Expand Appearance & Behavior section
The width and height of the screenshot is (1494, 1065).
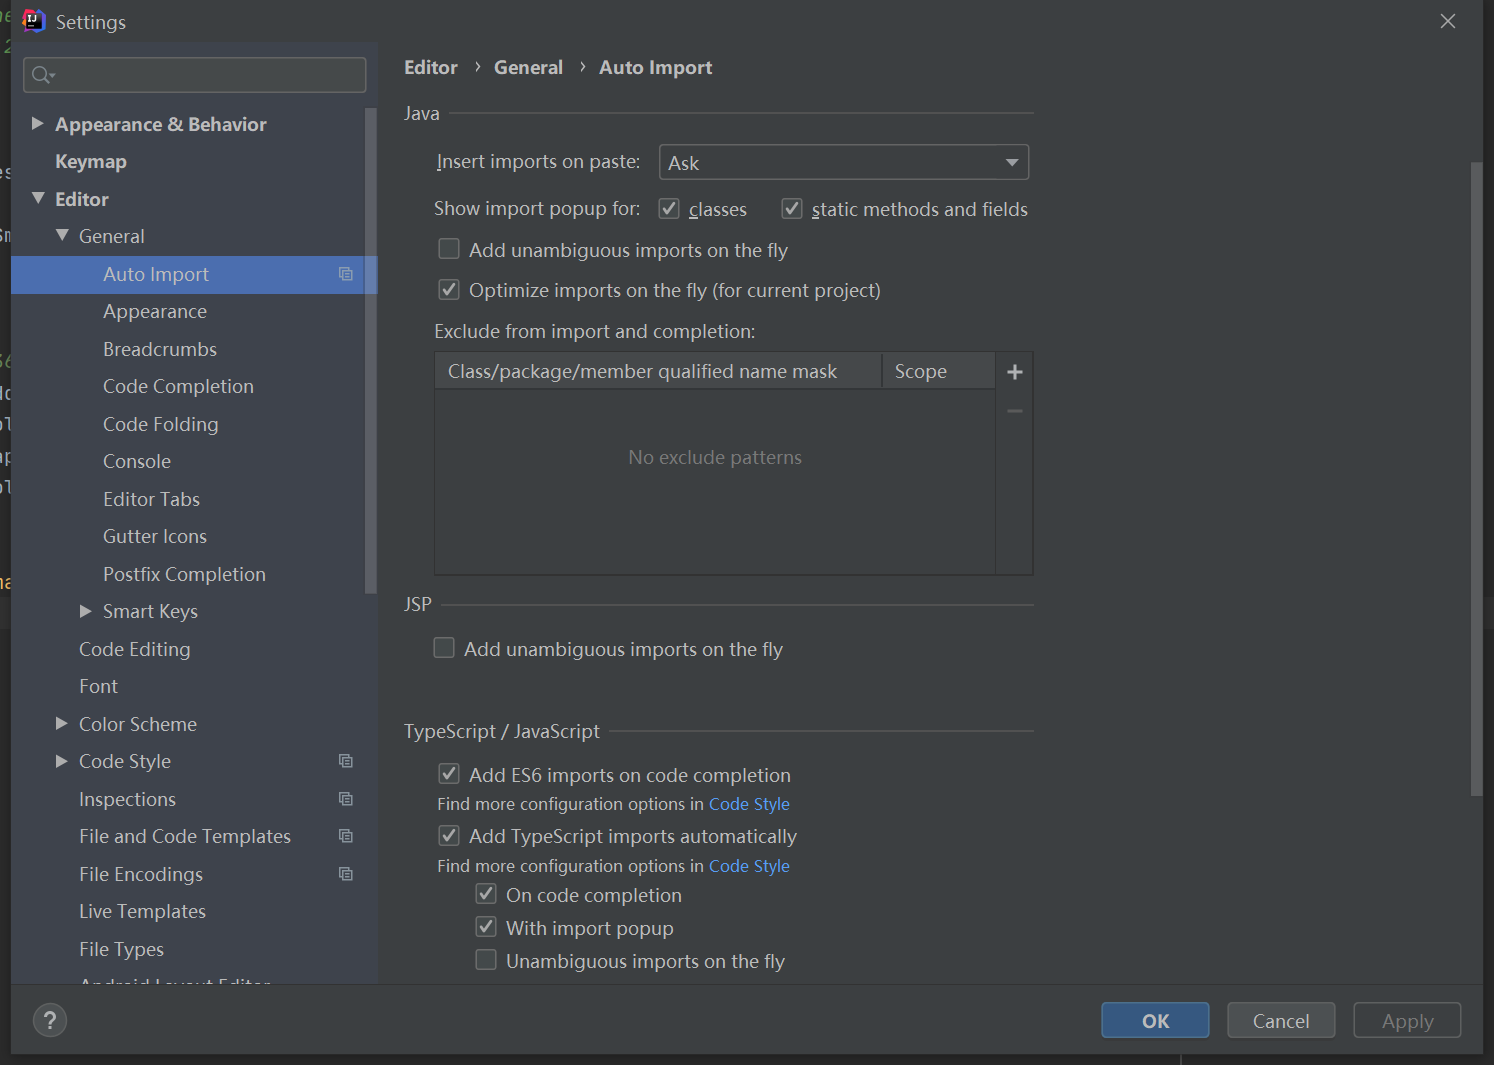pyautogui.click(x=38, y=124)
